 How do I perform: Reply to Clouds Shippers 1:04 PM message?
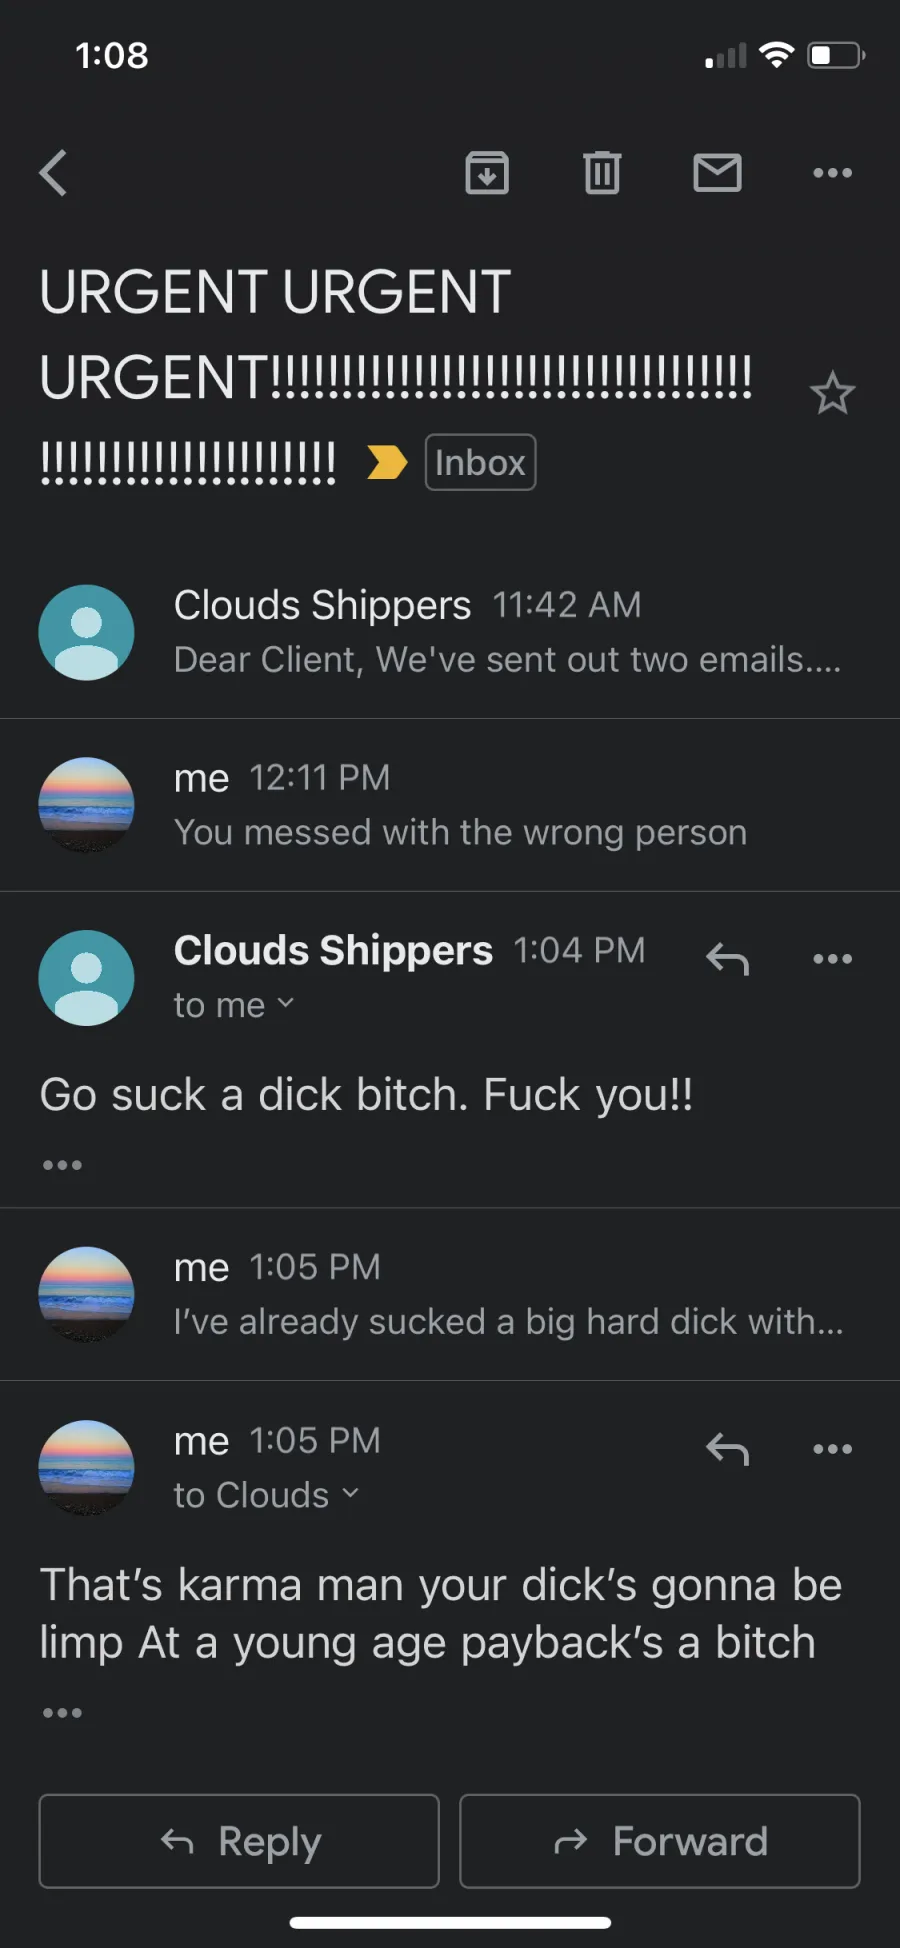(727, 959)
